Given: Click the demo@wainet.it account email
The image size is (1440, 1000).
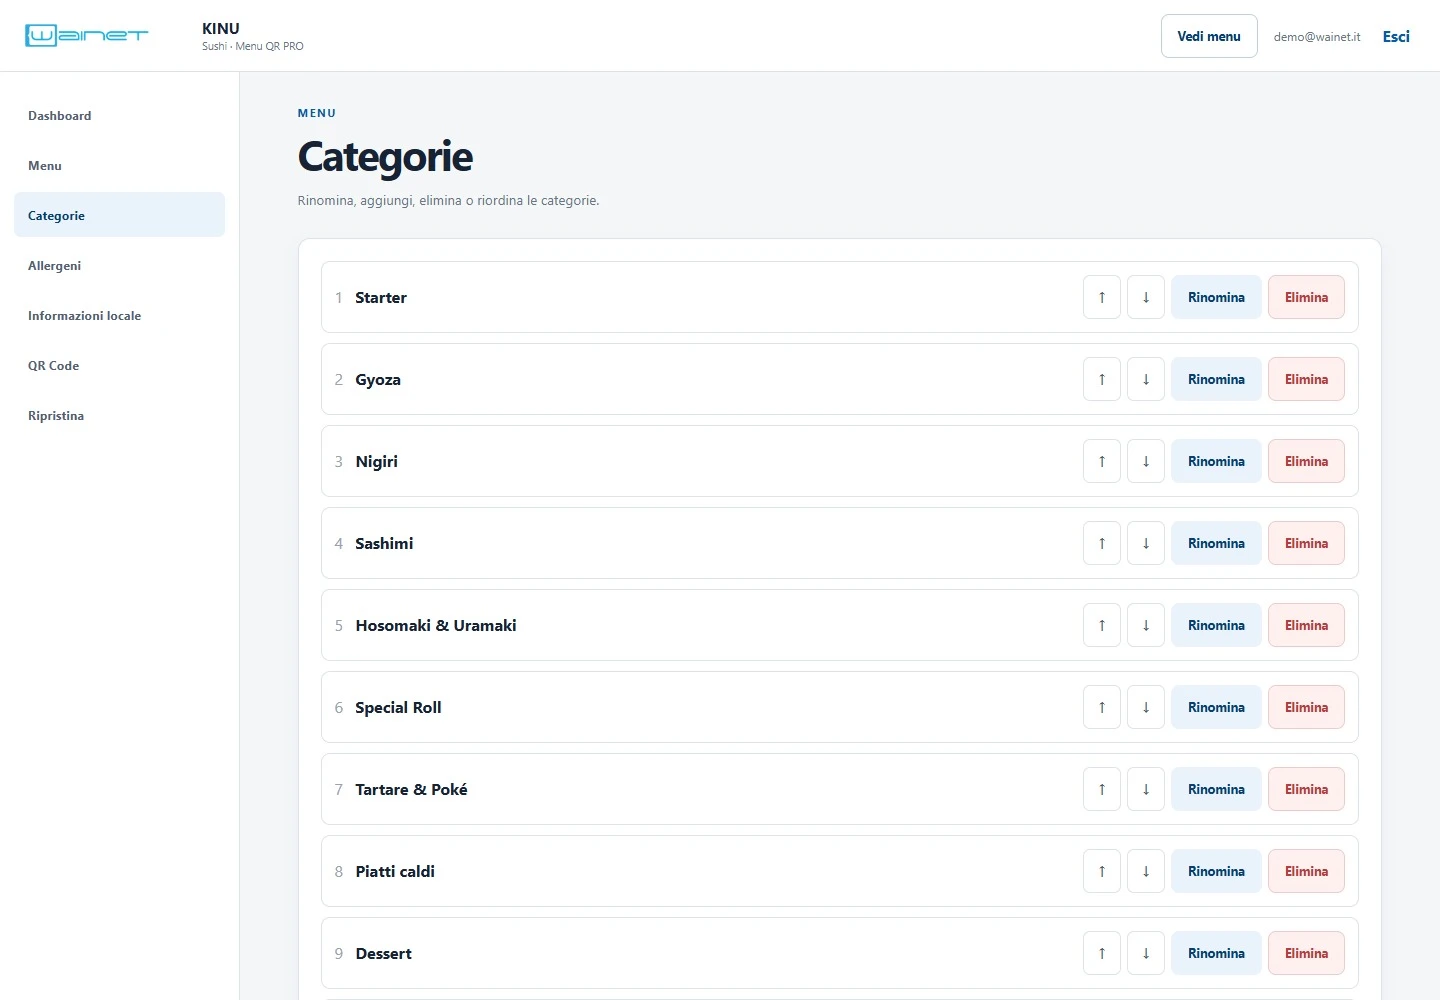Looking at the screenshot, I should (1317, 37).
